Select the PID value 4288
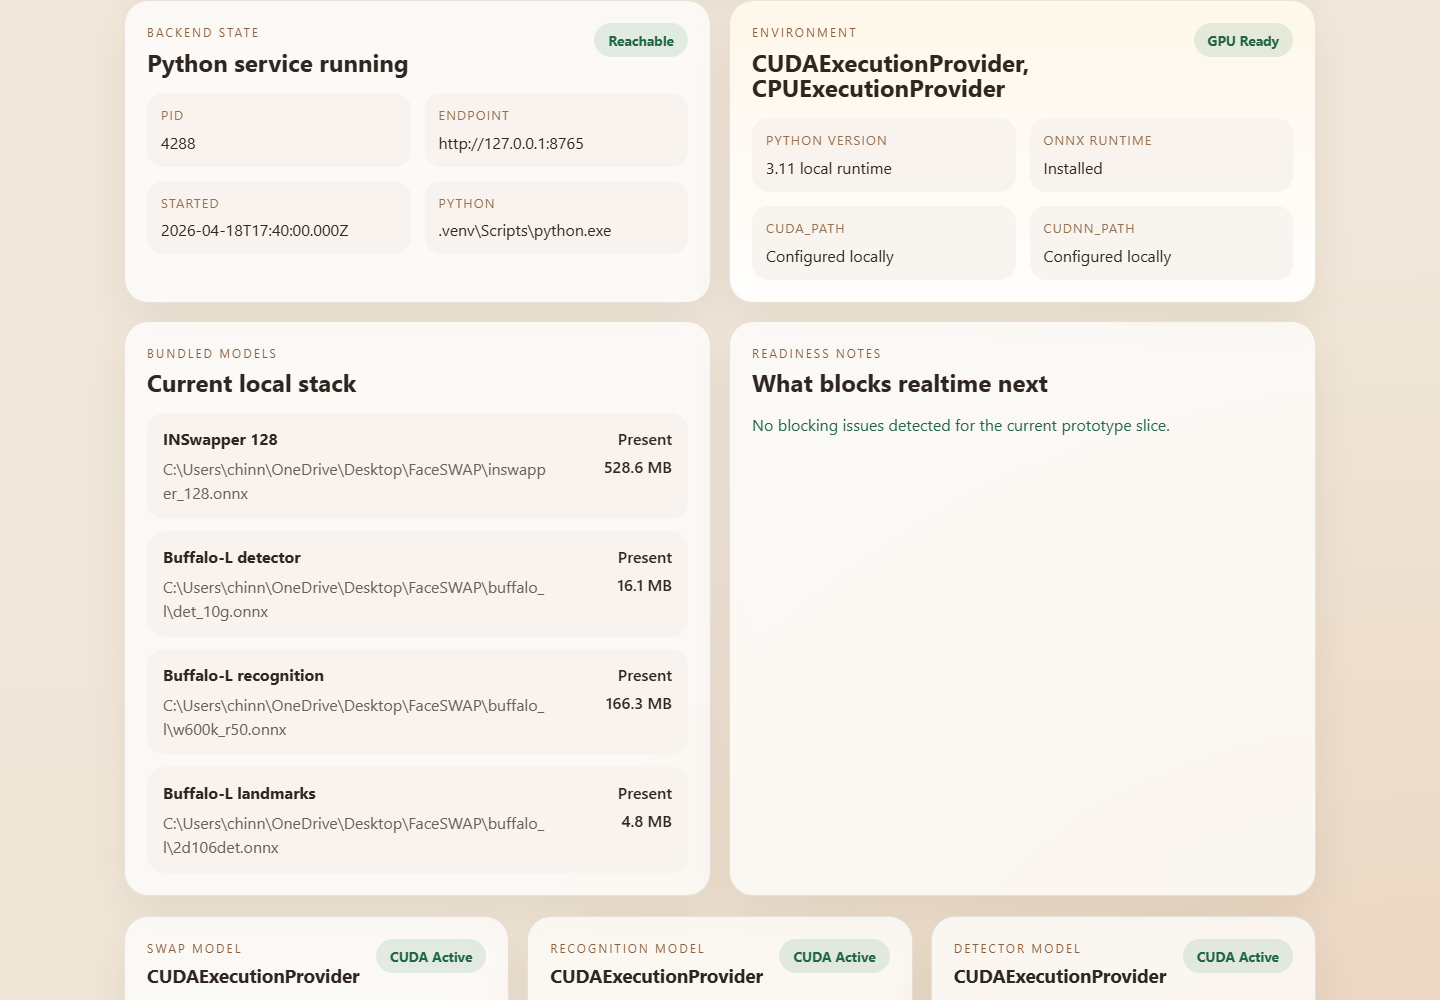Image resolution: width=1440 pixels, height=1000 pixels. (178, 144)
